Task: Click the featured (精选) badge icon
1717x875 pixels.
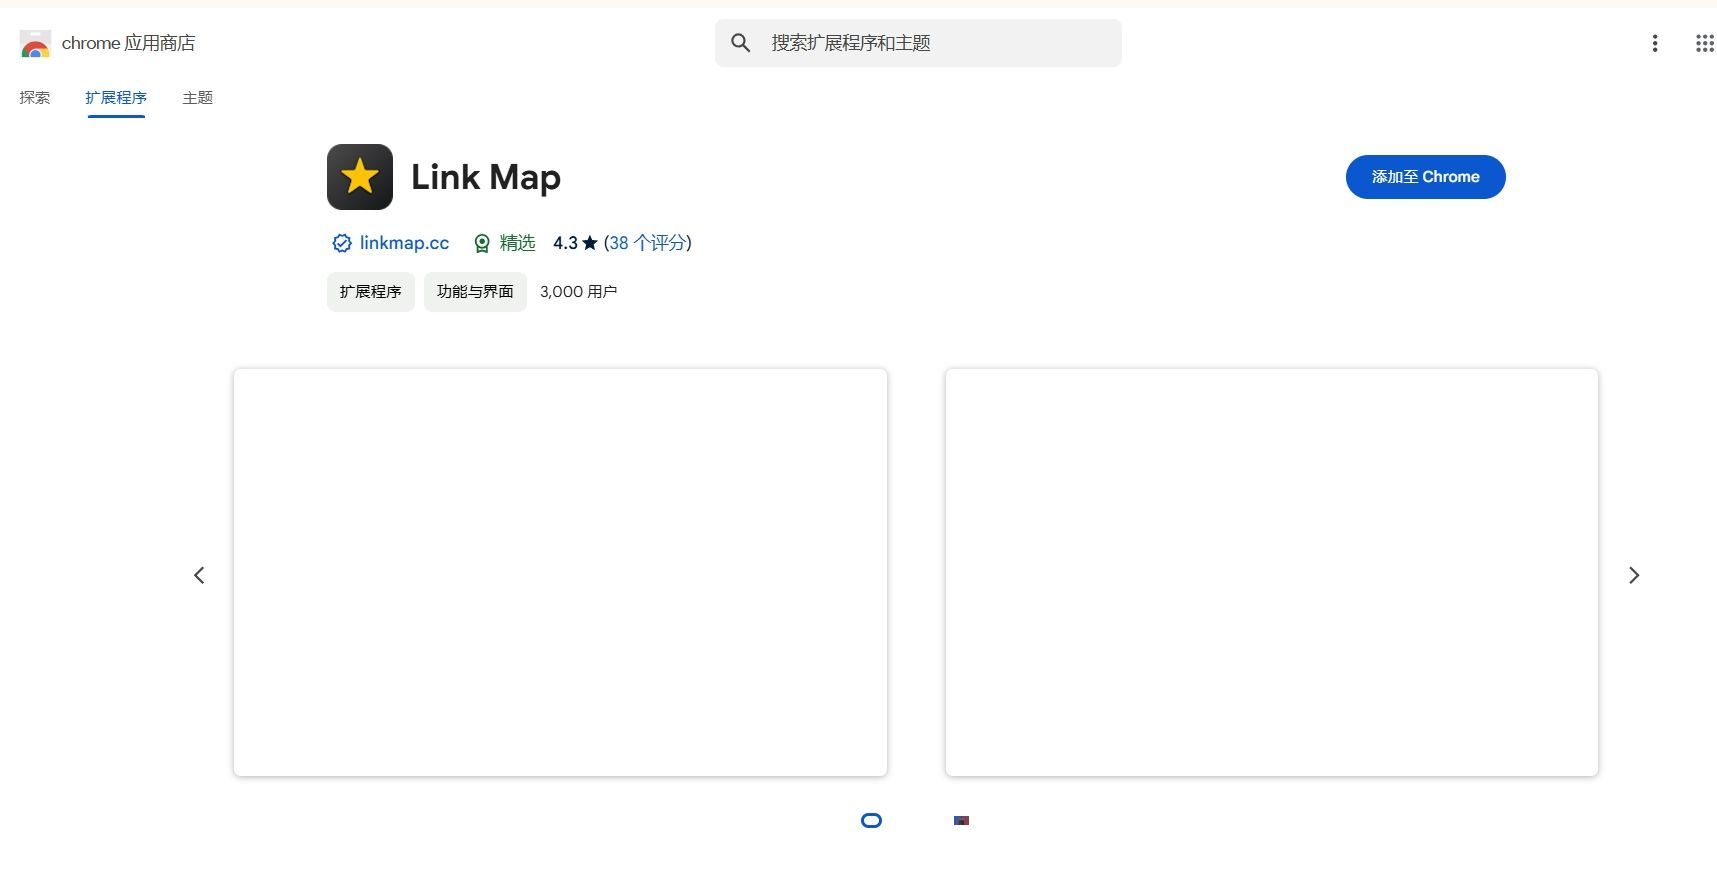Action: click(482, 243)
